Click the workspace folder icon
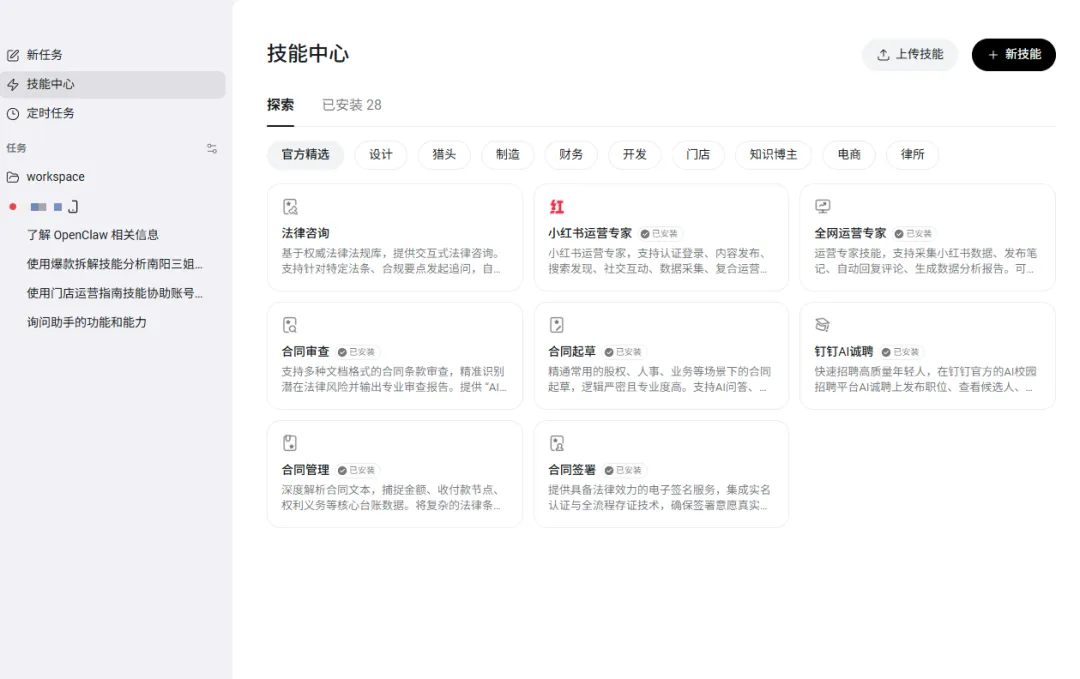The image size is (1080, 679). pyautogui.click(x=13, y=177)
